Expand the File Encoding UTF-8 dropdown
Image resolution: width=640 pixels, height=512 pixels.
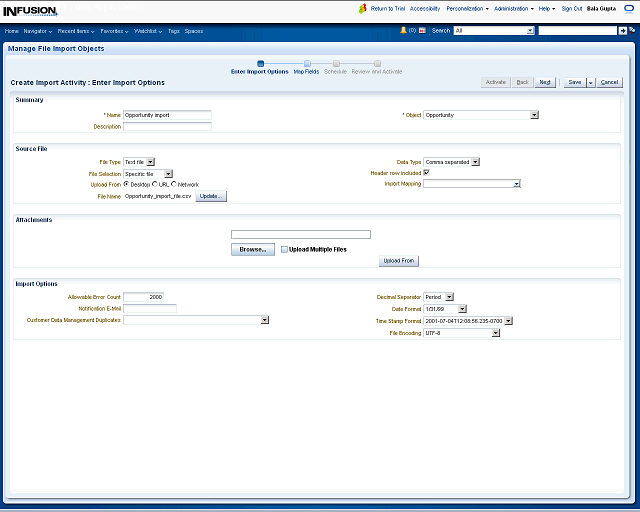(496, 333)
